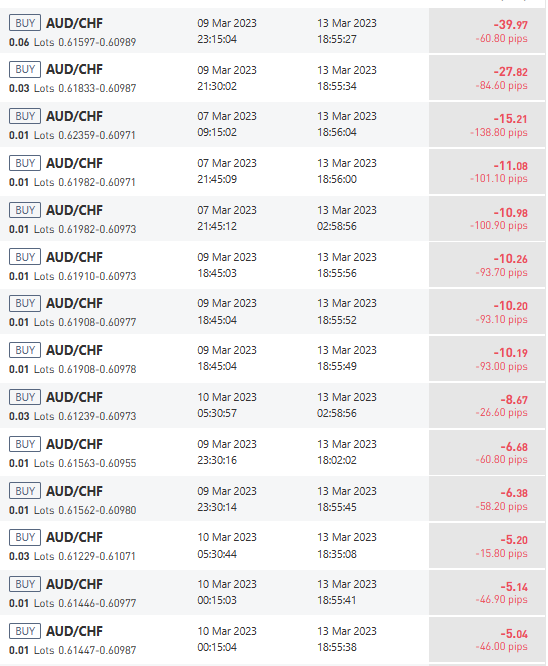Screen dimensions: 548x666
Task: Click the -10.19 loss amount
Action: 510,353
